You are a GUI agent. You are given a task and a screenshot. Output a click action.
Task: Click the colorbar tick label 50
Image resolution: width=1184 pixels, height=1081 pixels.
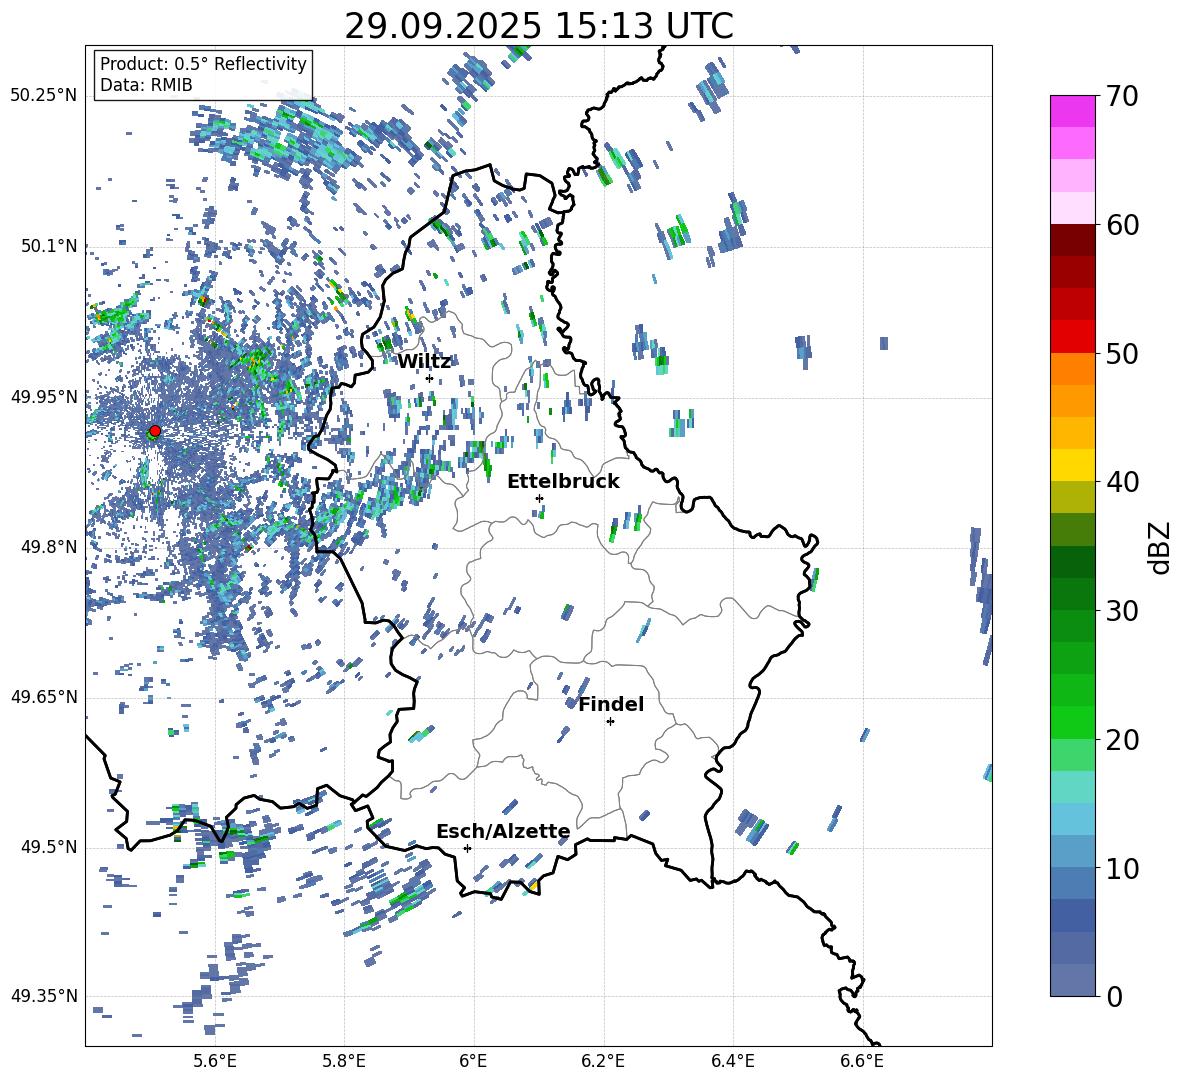click(x=1122, y=354)
